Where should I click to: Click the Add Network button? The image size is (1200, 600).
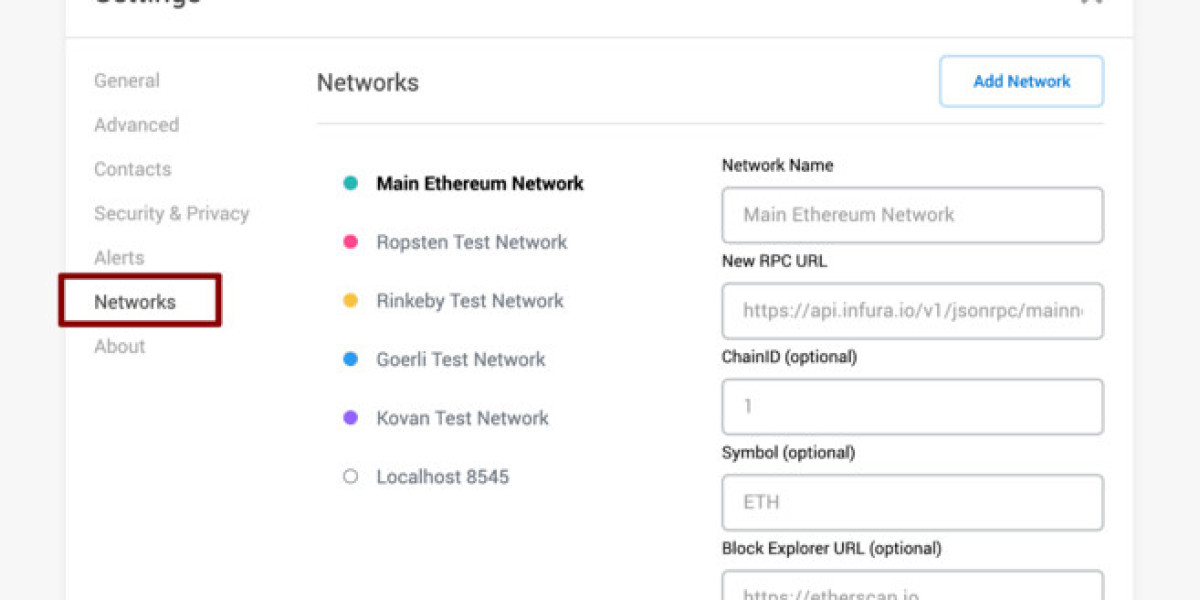(1021, 81)
